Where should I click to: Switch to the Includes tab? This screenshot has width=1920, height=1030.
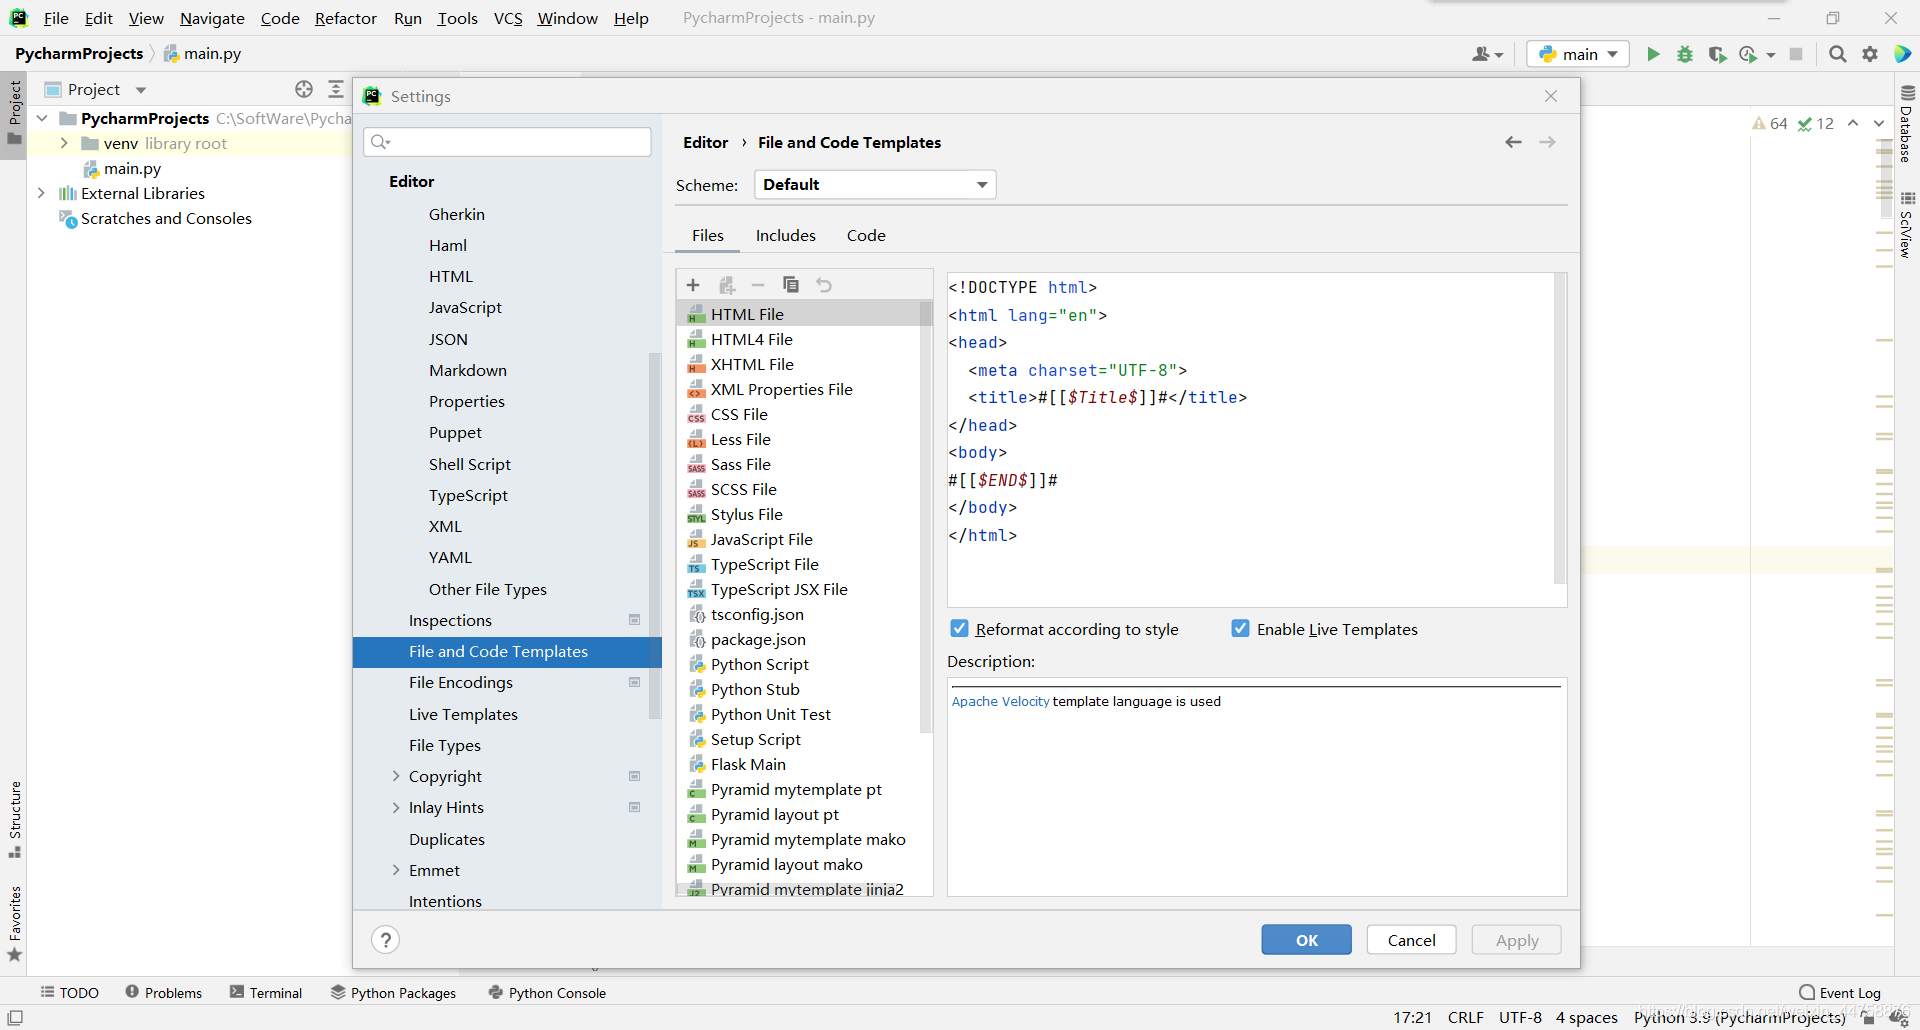click(x=785, y=235)
